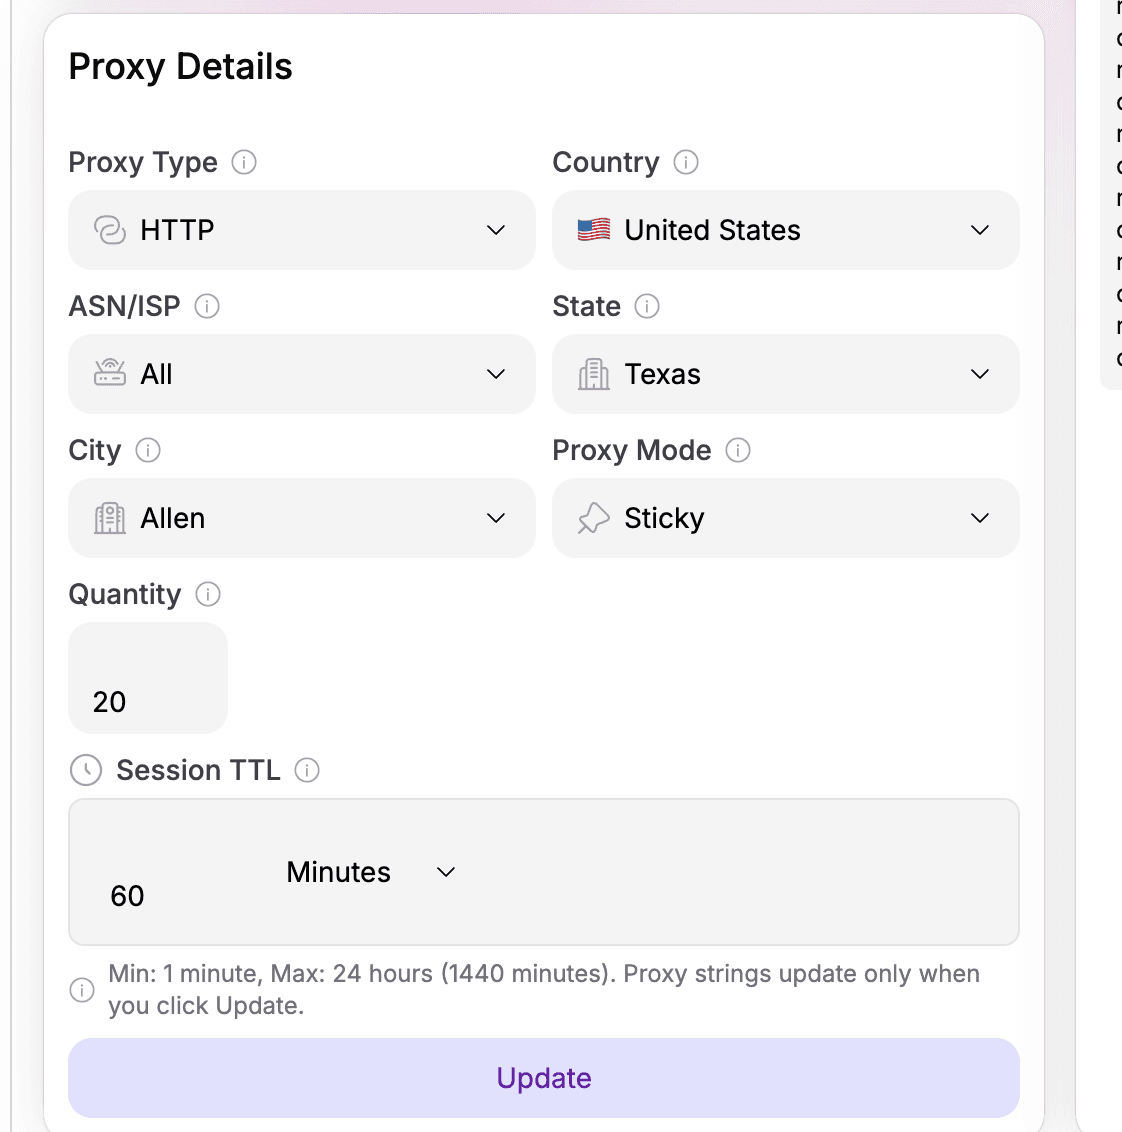Click the info icon beside Proxy Type
Image resolution: width=1122 pixels, height=1132 pixels.
coord(244,162)
